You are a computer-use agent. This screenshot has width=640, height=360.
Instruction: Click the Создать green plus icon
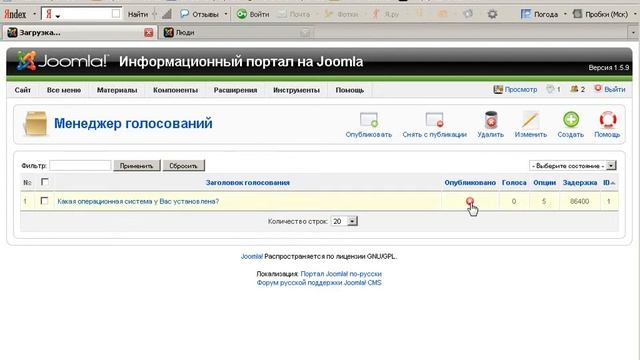tap(571, 120)
